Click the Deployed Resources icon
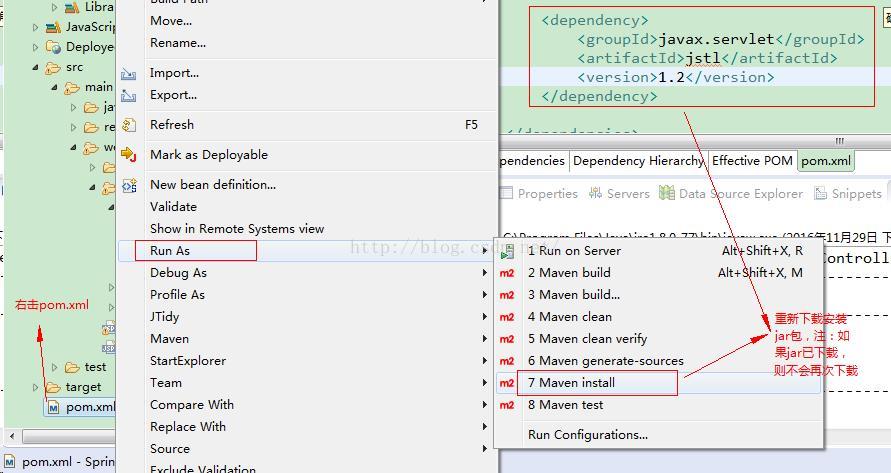Viewport: 891px width, 473px height. pos(53,47)
